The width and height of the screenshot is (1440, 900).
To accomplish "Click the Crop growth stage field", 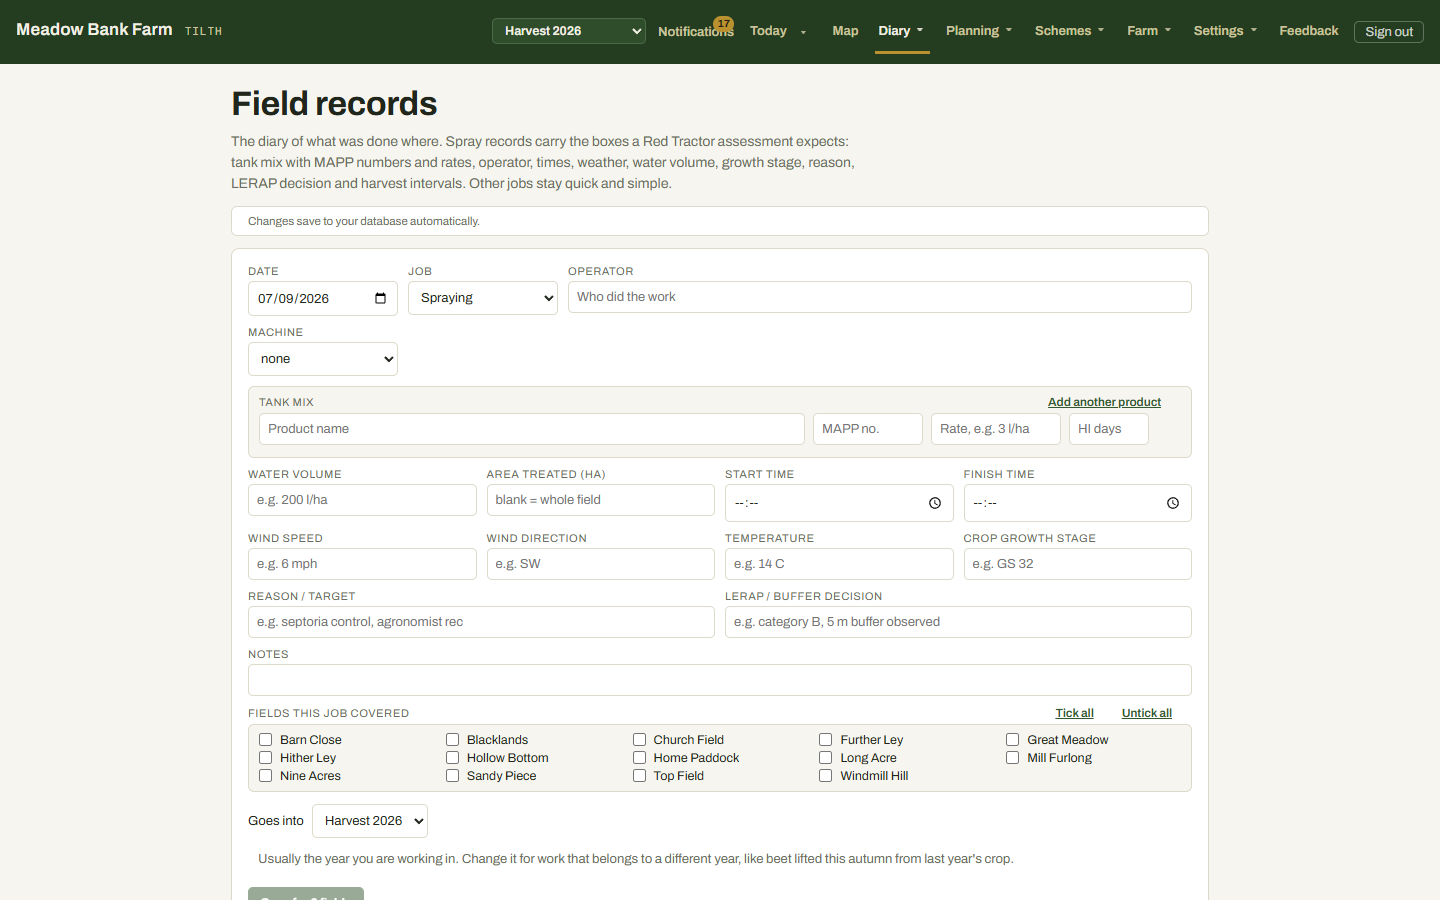I will tap(1078, 564).
